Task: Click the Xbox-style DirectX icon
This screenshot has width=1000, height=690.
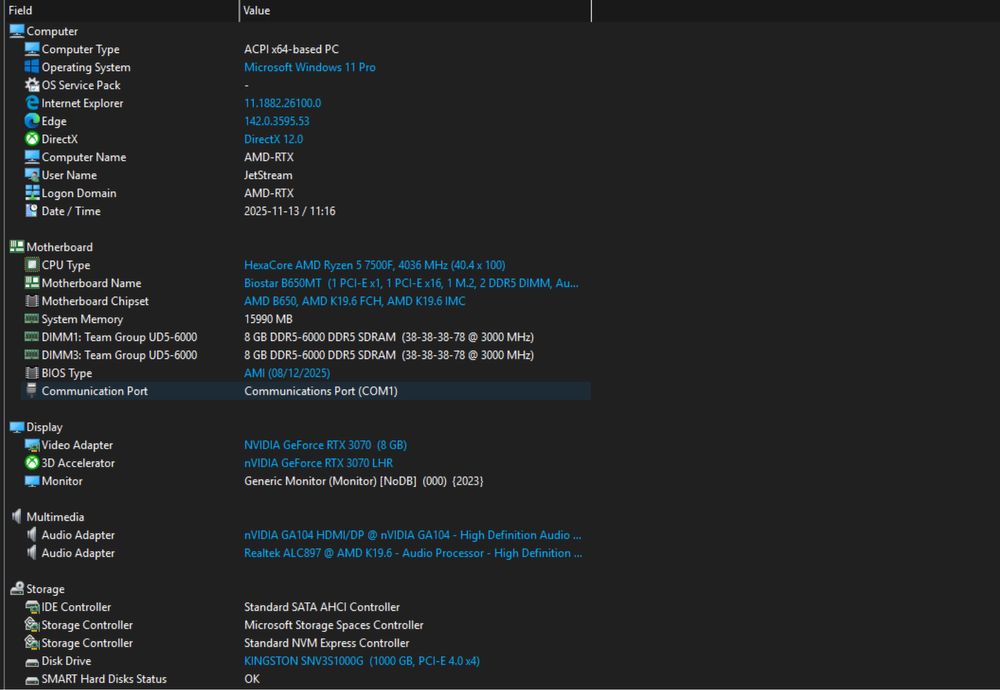Action: click(x=32, y=138)
